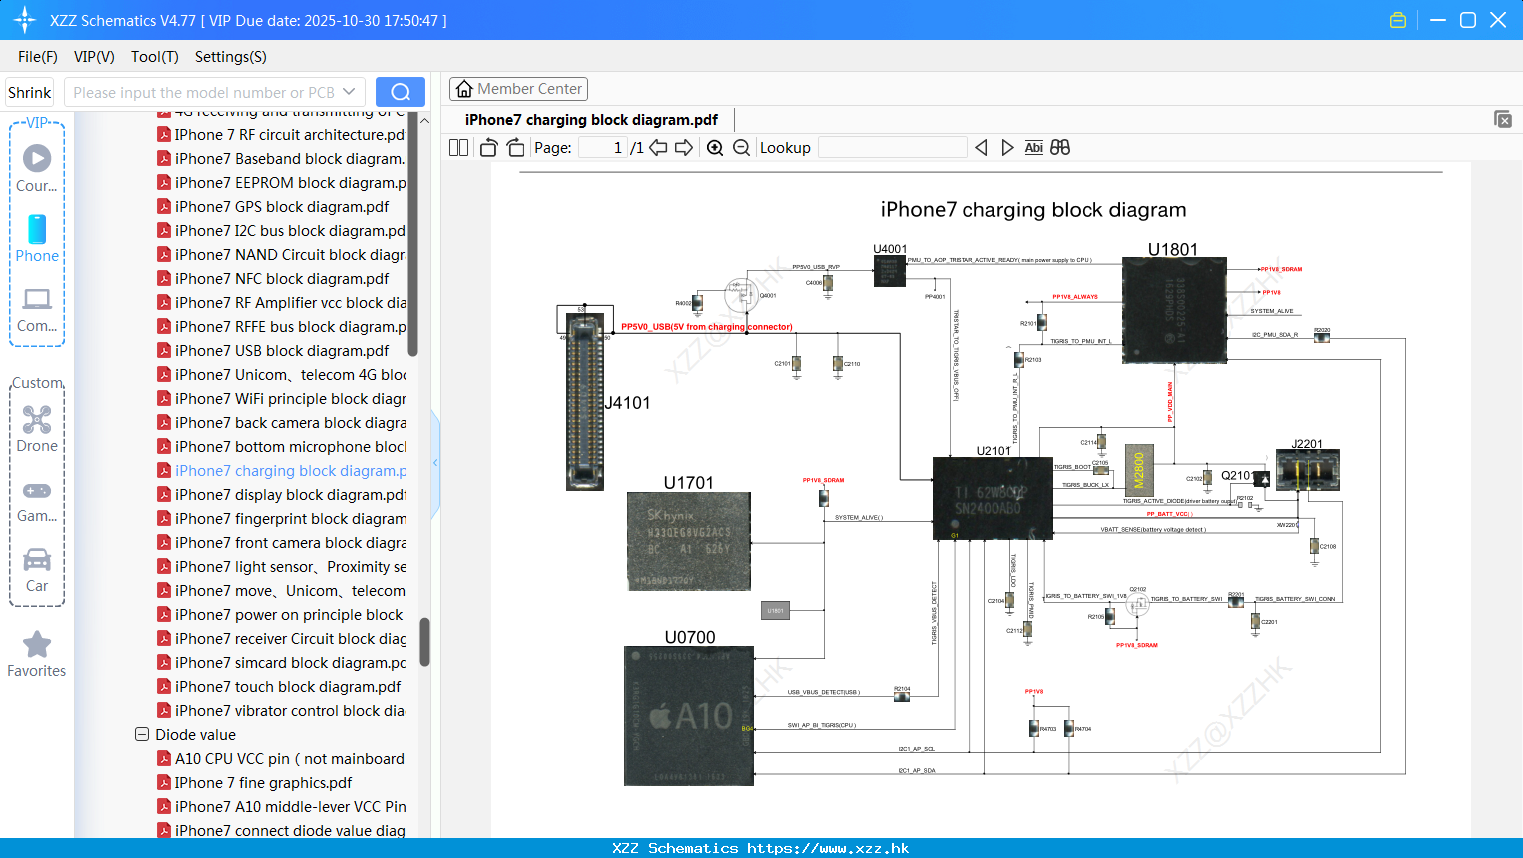Image resolution: width=1523 pixels, height=858 pixels.
Task: Find next lookup result
Action: click(1007, 147)
